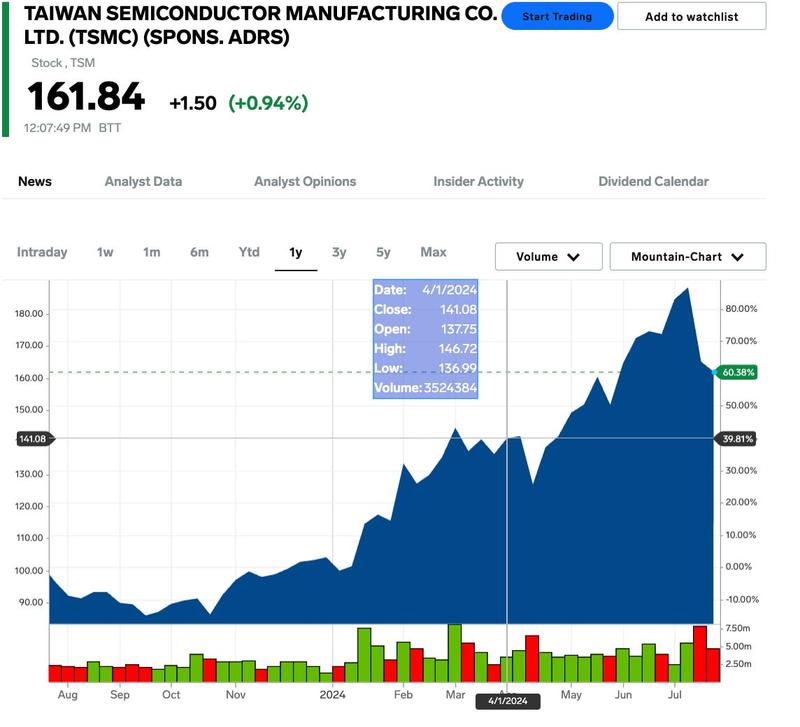This screenshot has height=727, width=800.
Task: Click the +0.94% change value
Action: (268, 103)
